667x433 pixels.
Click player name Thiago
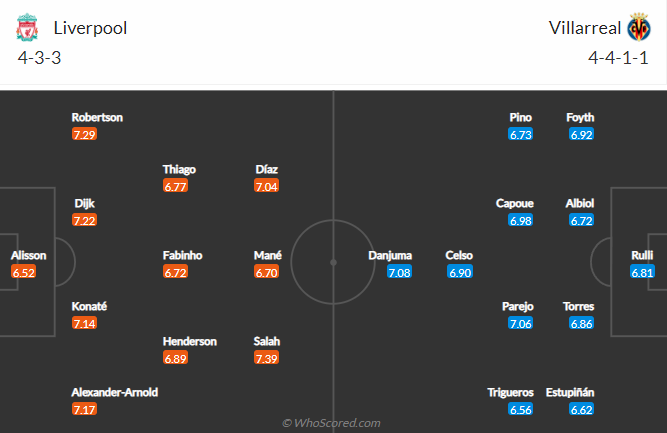pos(180,169)
